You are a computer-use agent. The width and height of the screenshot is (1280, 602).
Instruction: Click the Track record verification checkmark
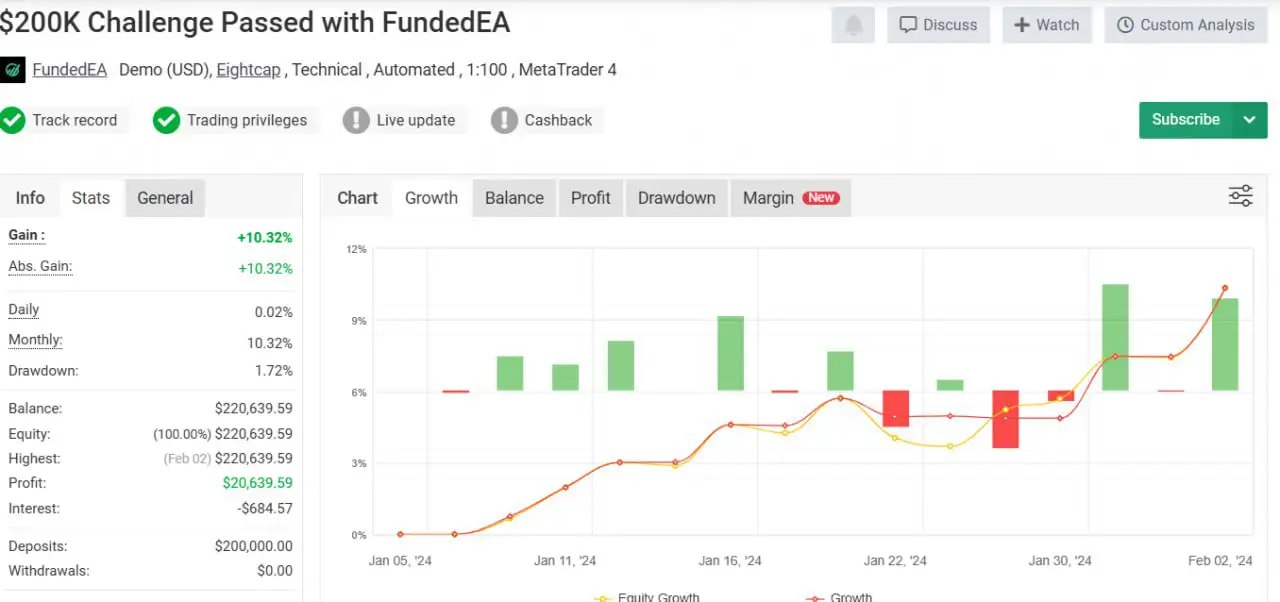pyautogui.click(x=13, y=120)
